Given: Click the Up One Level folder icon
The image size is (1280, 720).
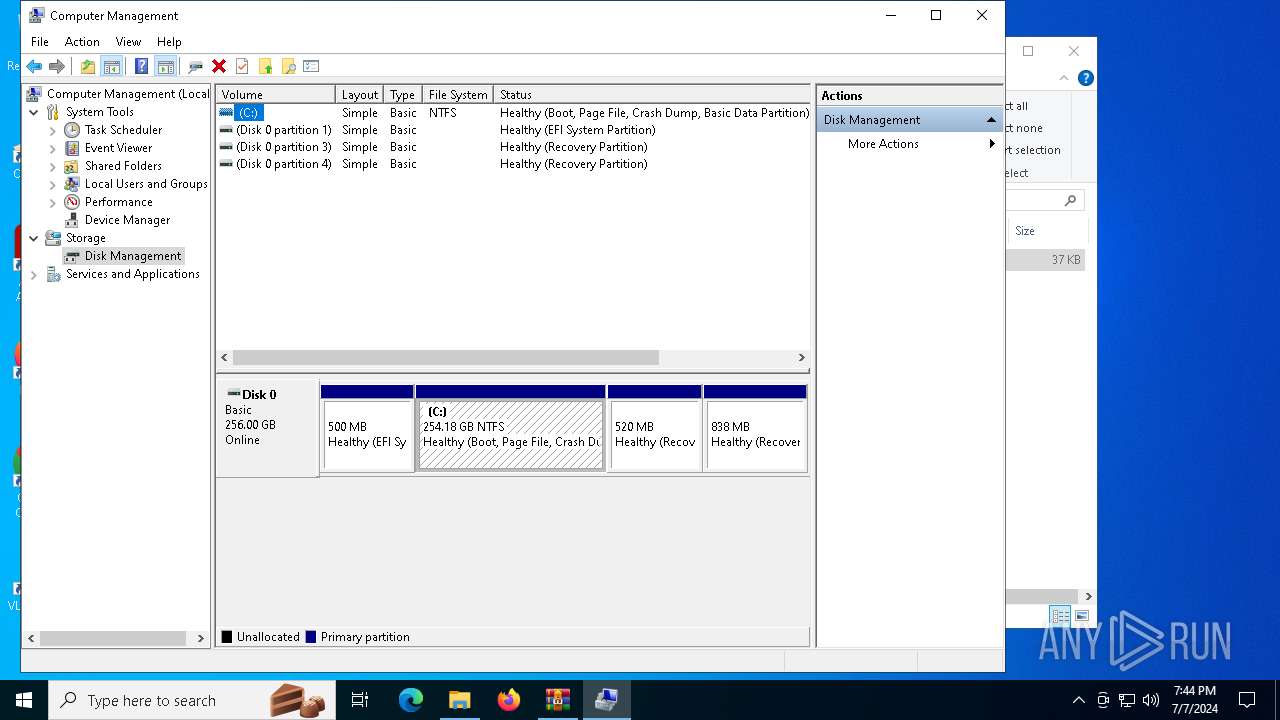Looking at the screenshot, I should pos(88,66).
